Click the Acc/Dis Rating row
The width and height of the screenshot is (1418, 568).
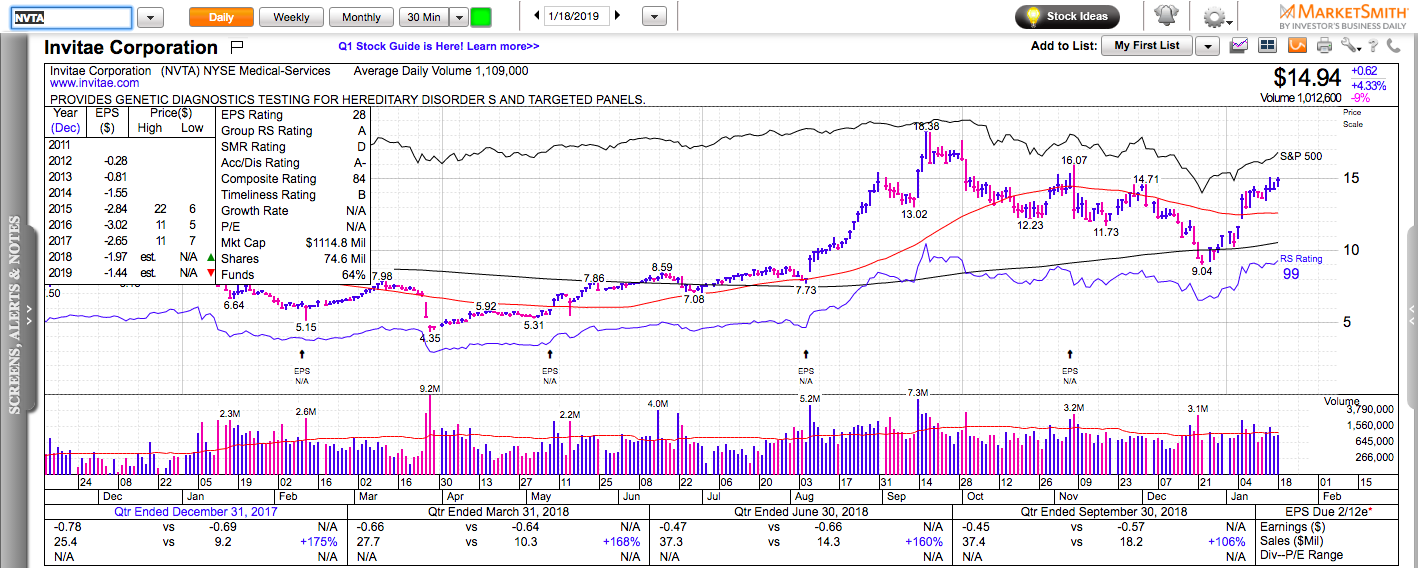[293, 163]
